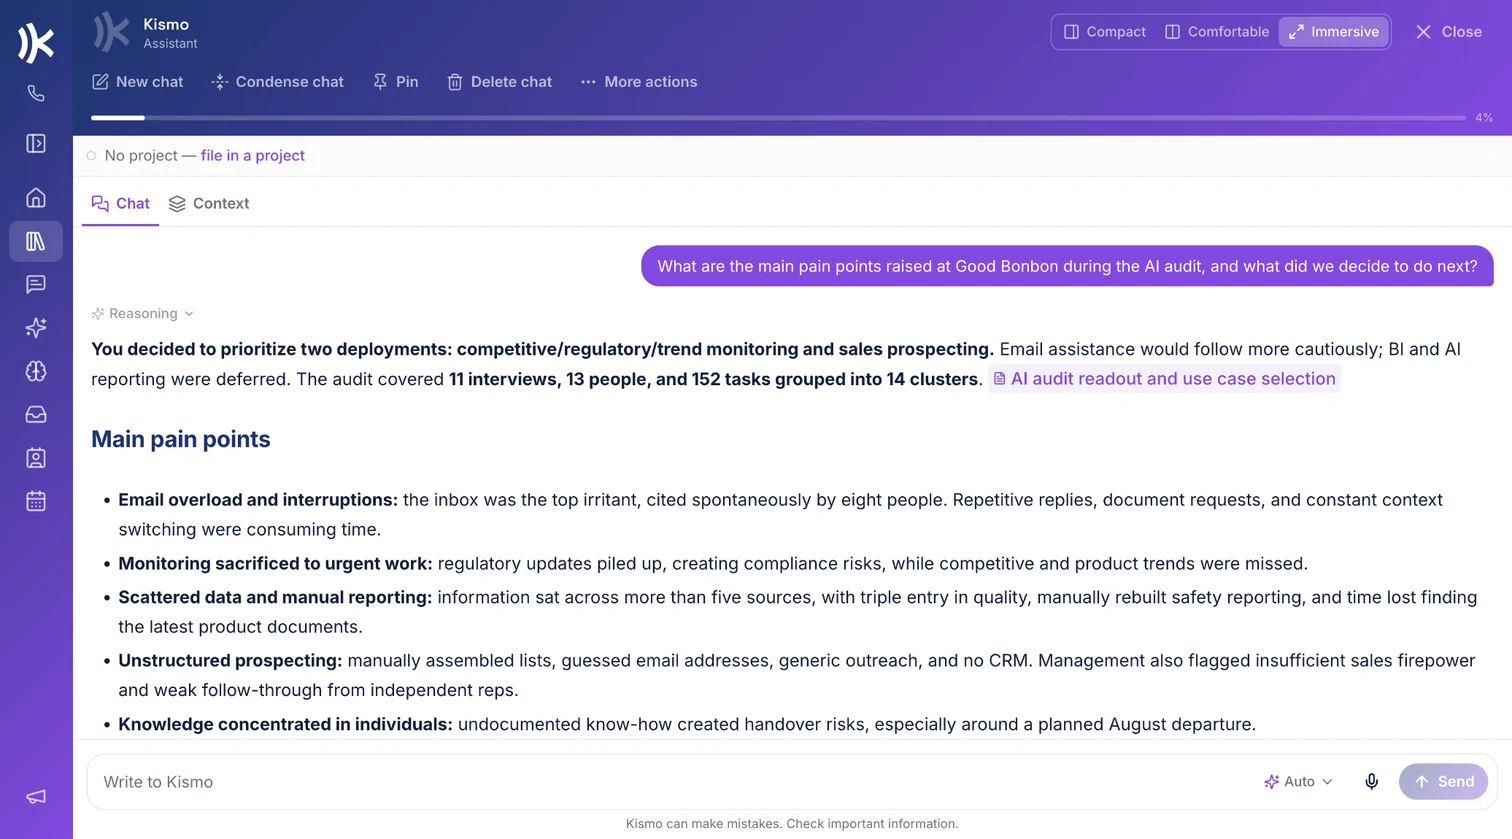Image resolution: width=1512 pixels, height=839 pixels.
Task: Open the sparkle AI sidebar icon
Action: pyautogui.click(x=36, y=328)
